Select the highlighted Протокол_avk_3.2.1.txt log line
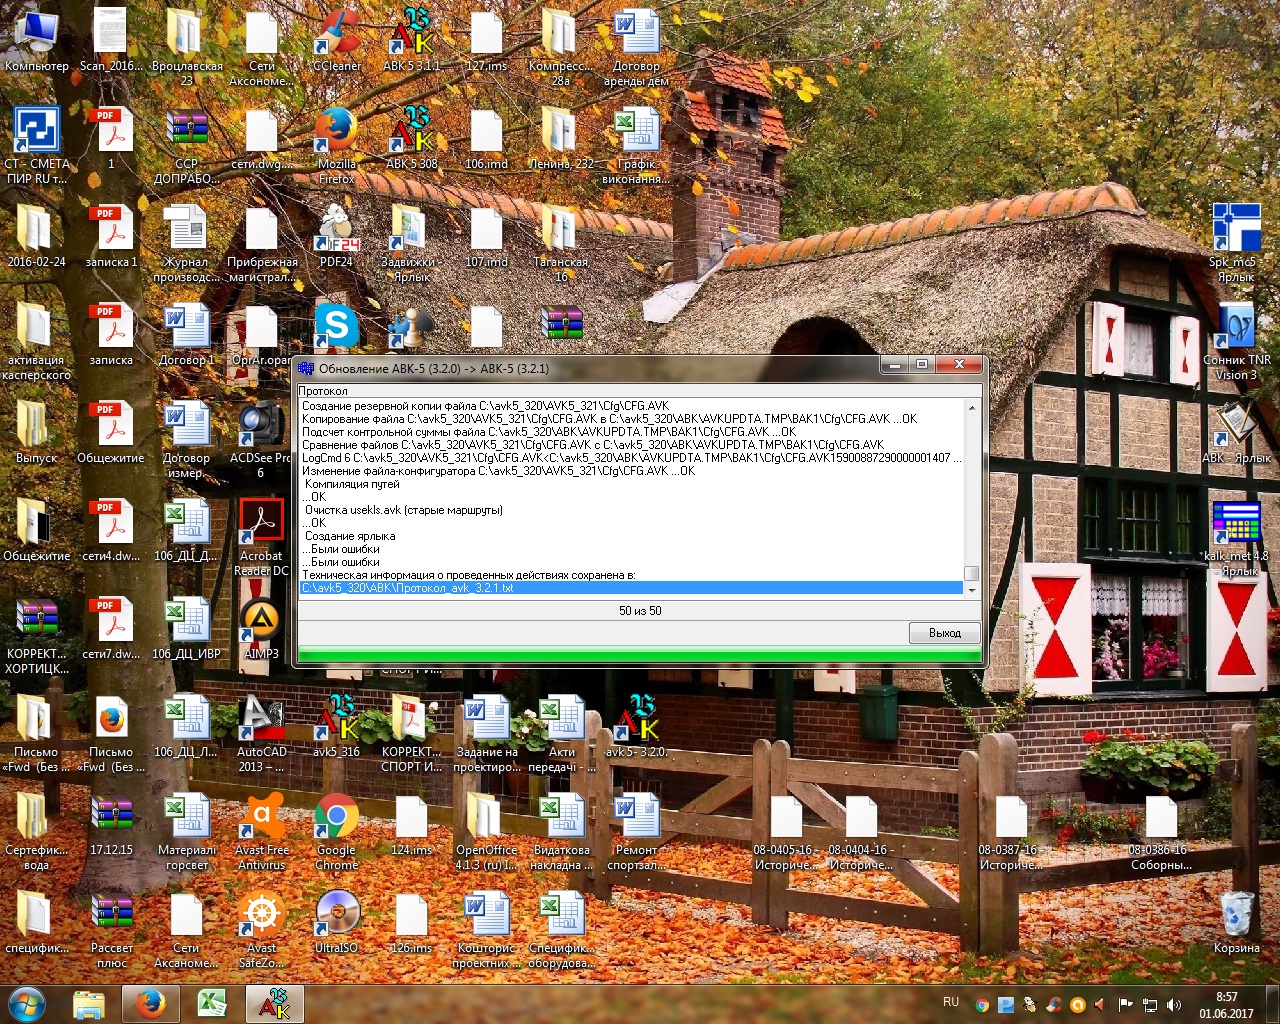Image resolution: width=1280 pixels, height=1024 pixels. point(630,588)
